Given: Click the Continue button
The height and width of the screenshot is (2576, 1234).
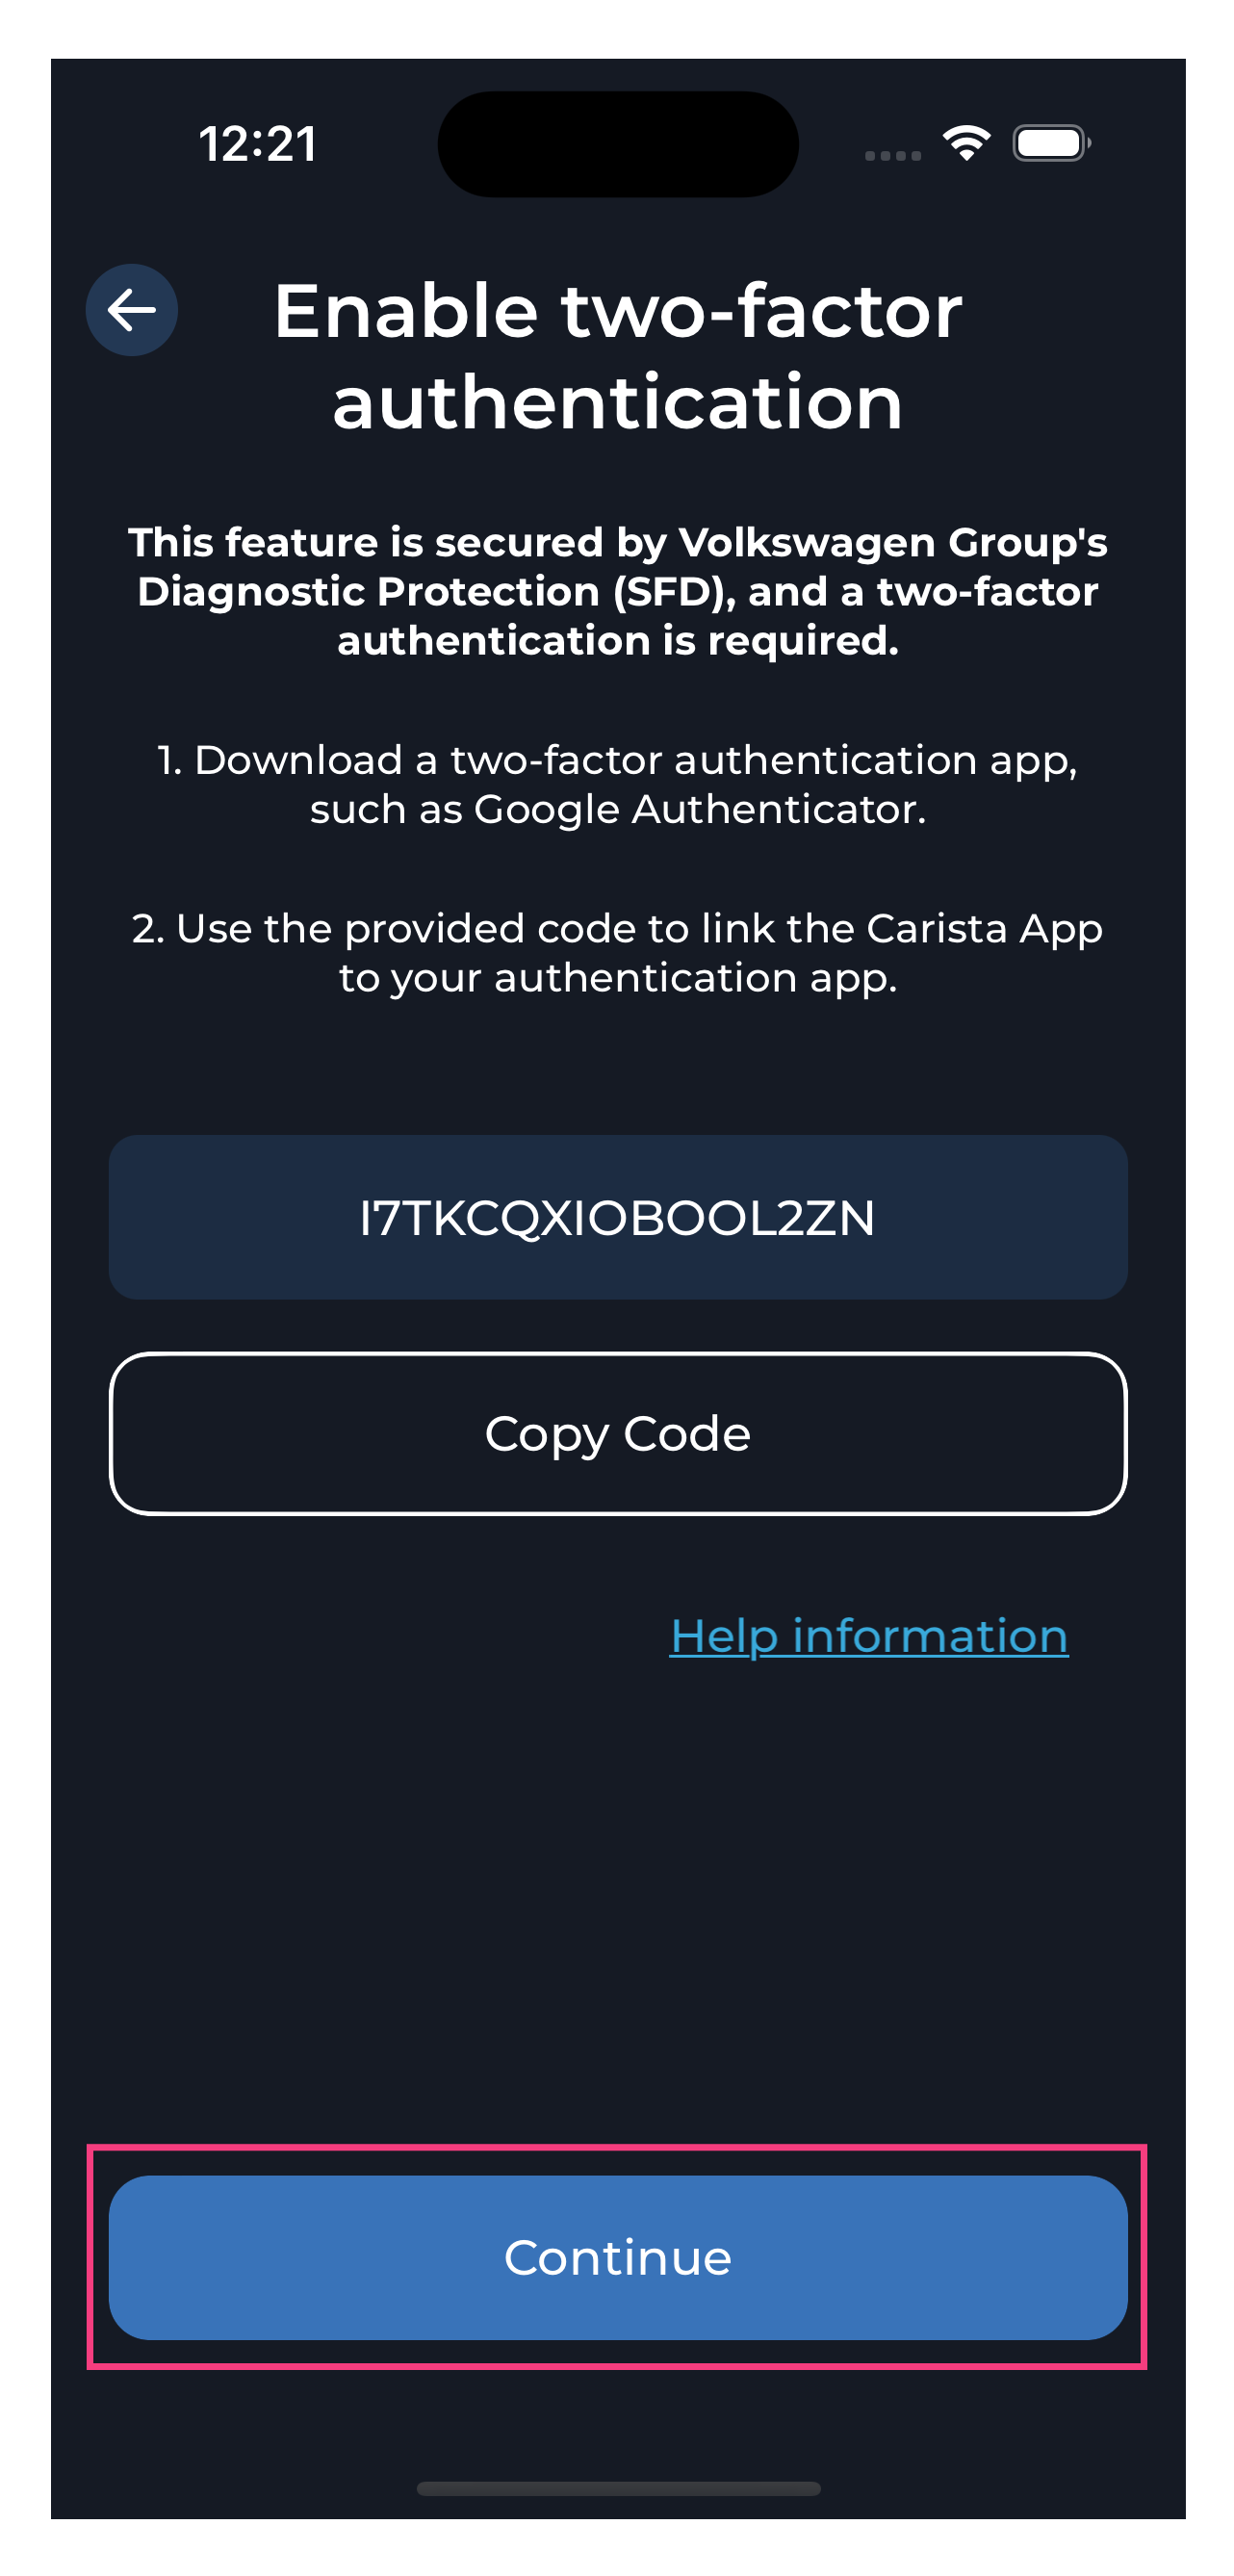Looking at the screenshot, I should click(x=617, y=2256).
